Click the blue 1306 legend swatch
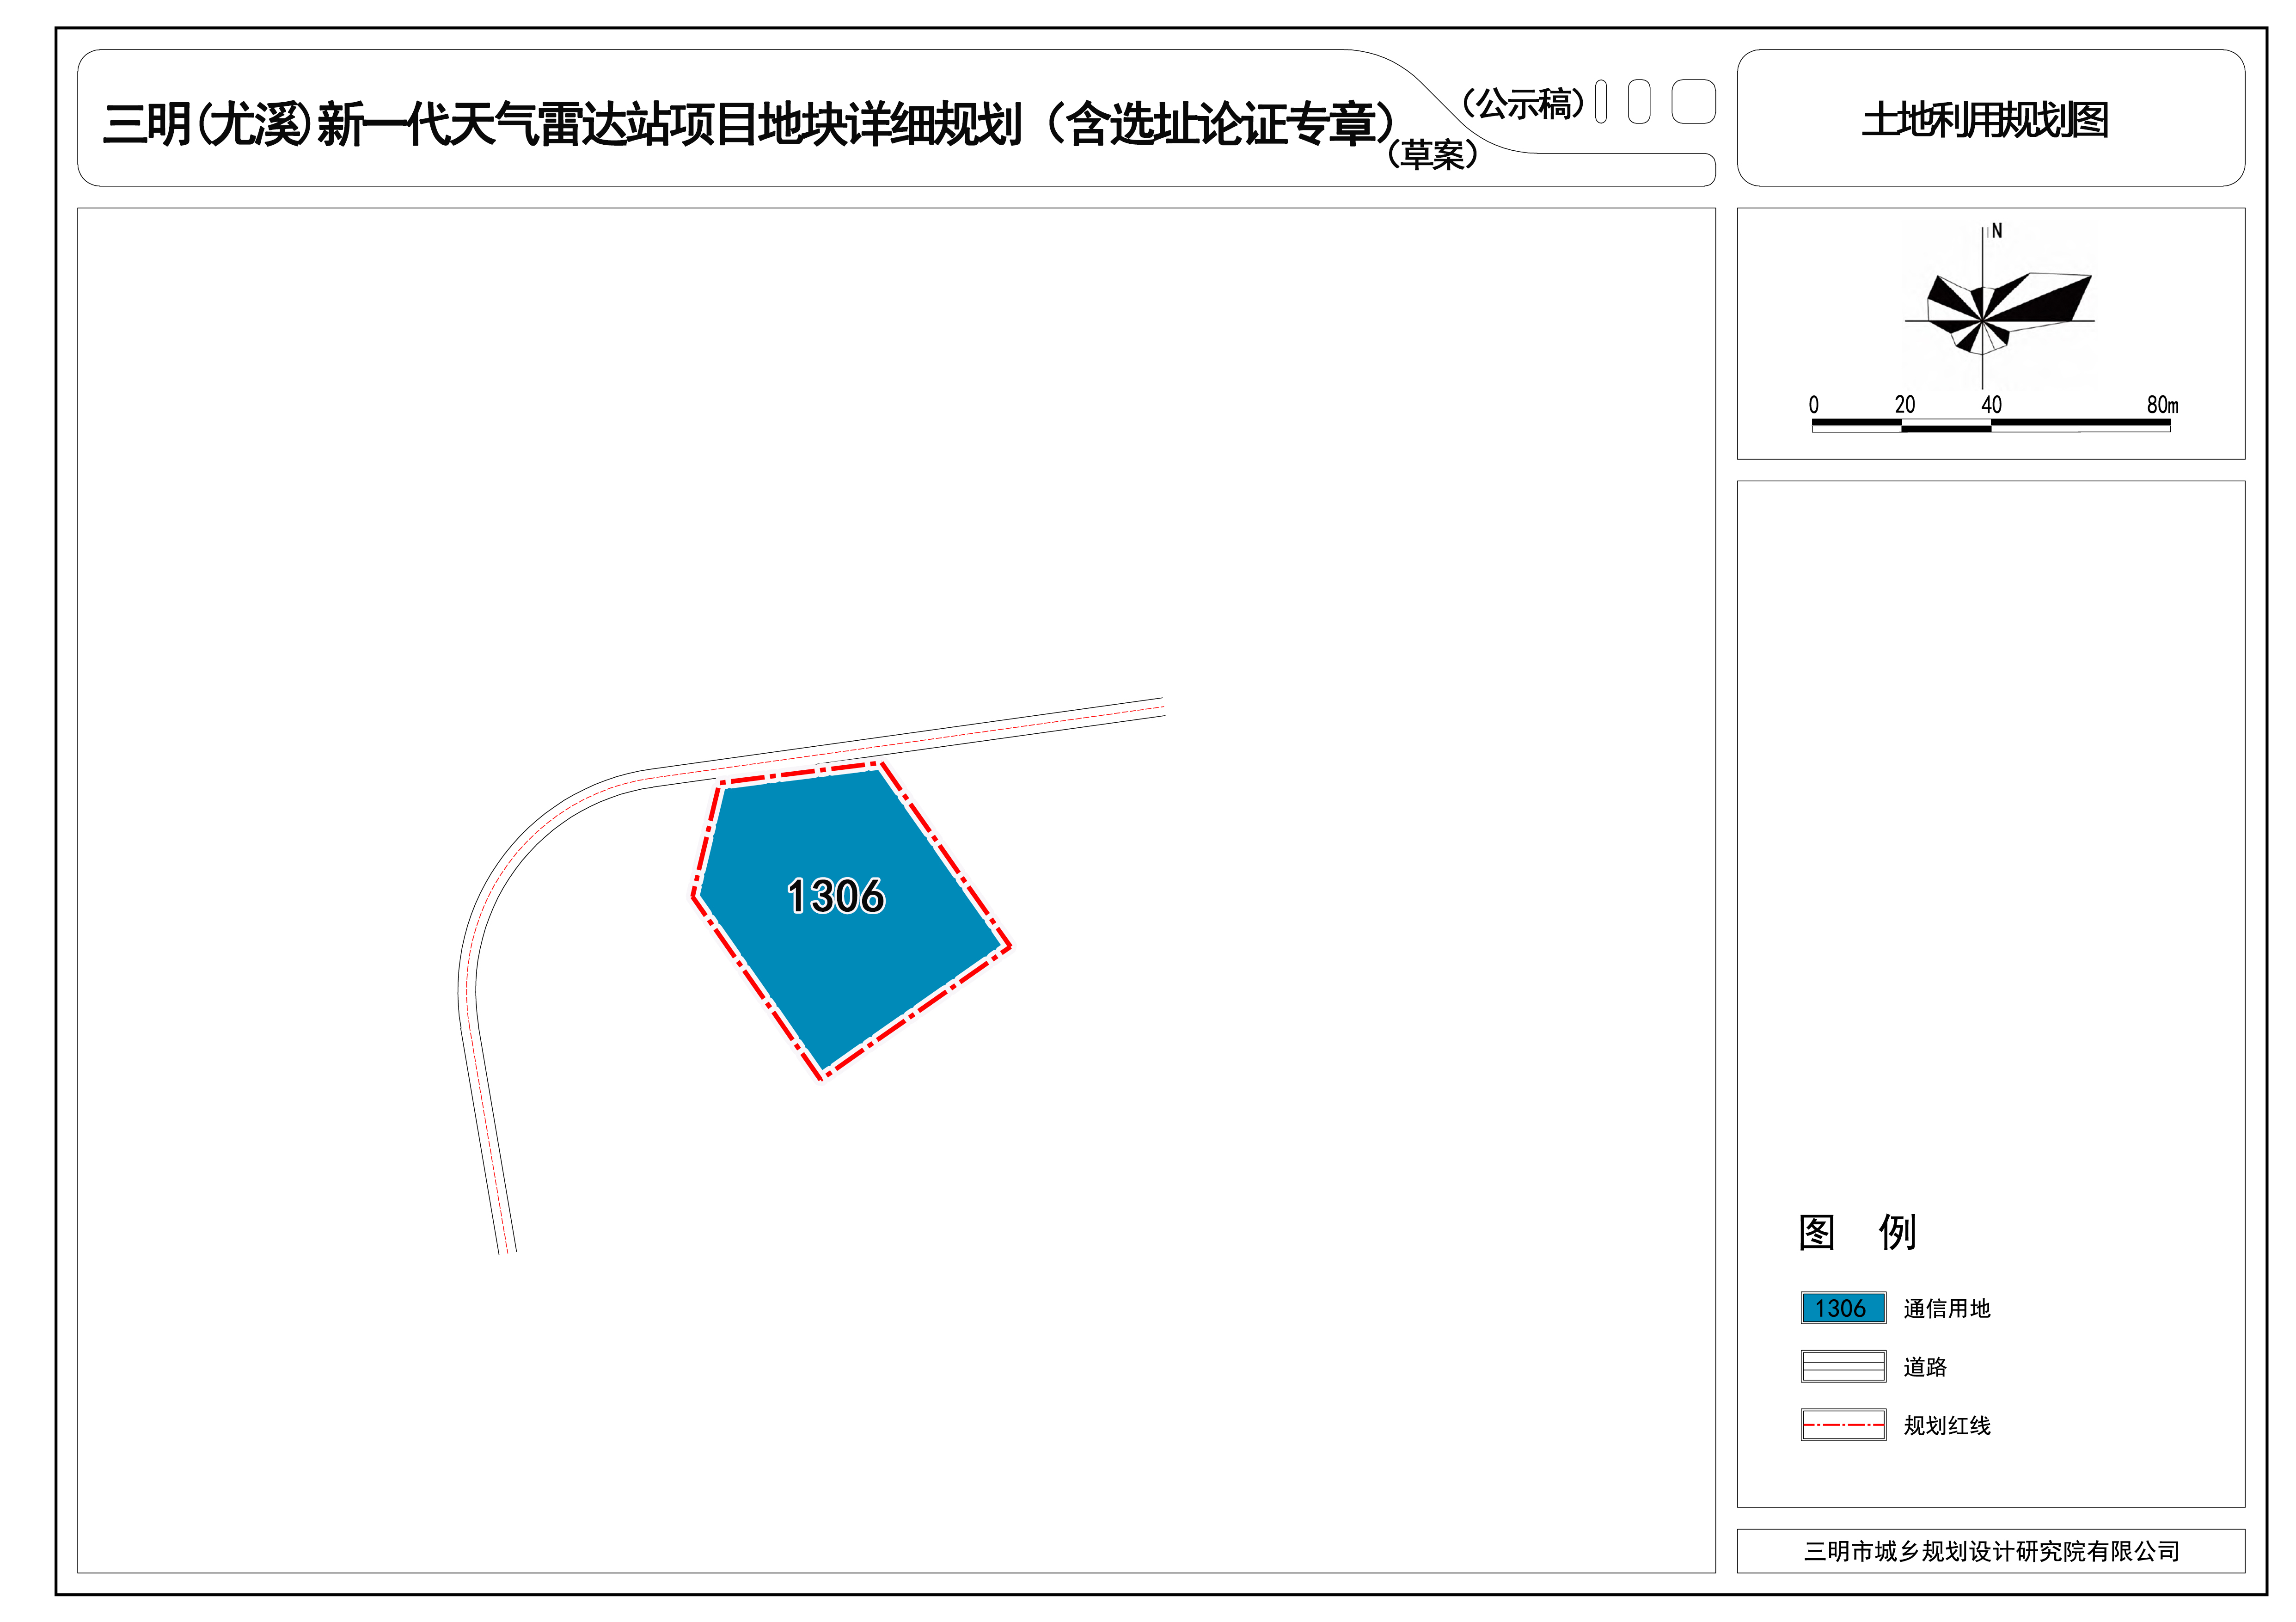2296x1622 pixels. (1843, 1308)
